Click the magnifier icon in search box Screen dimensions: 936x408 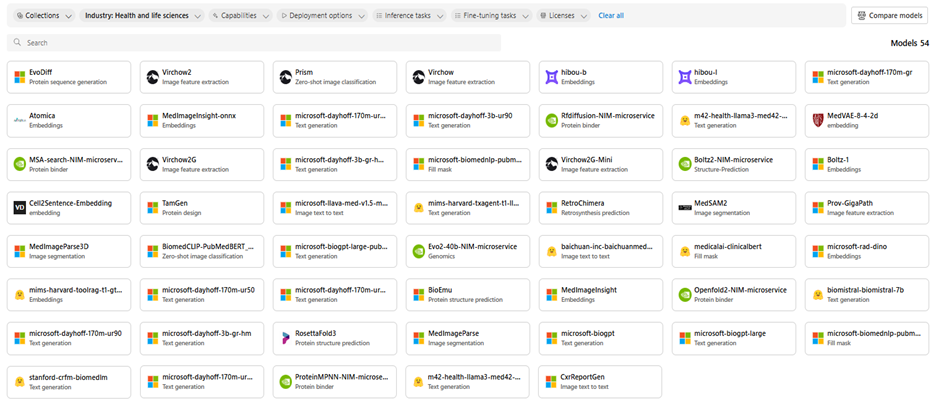click(17, 43)
